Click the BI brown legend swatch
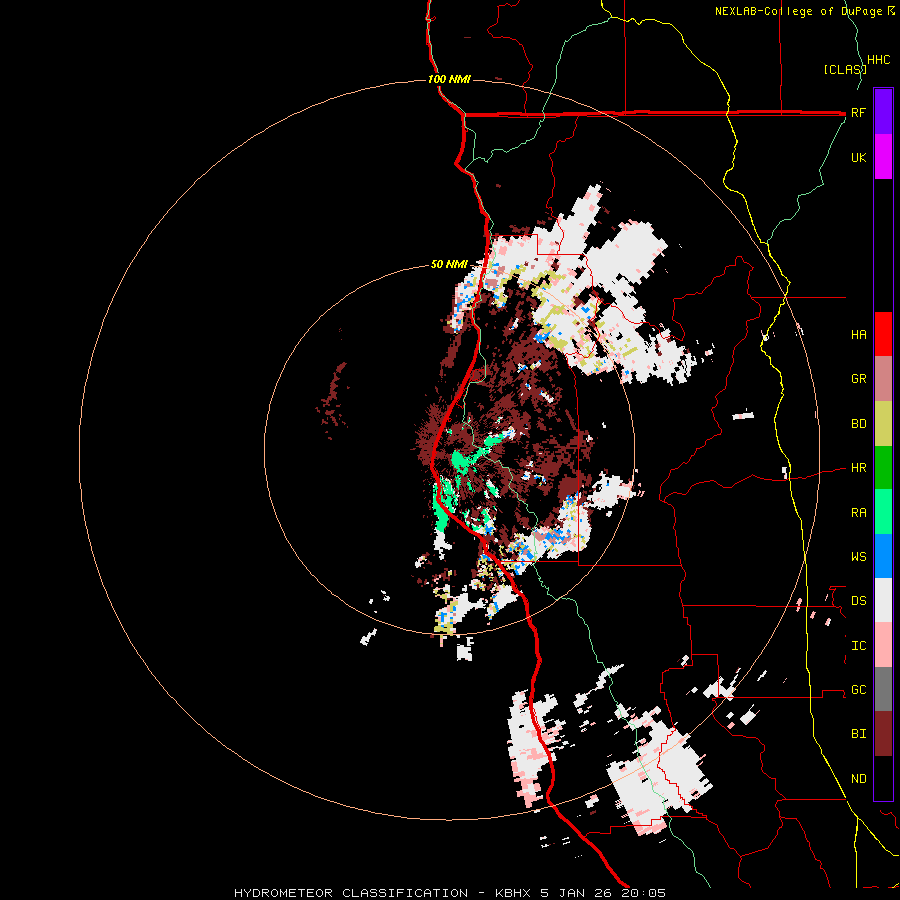 point(883,734)
